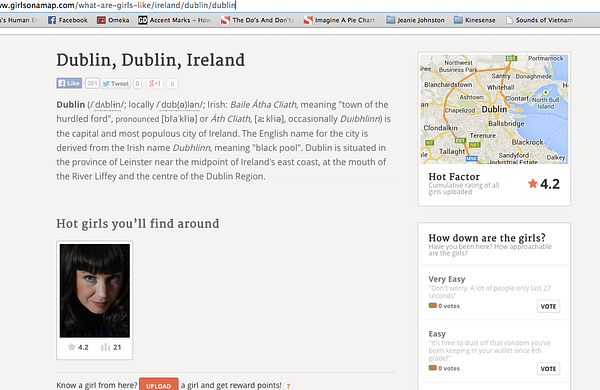Open the Accent Marks bookmark
600x390 pixels.
174,20
